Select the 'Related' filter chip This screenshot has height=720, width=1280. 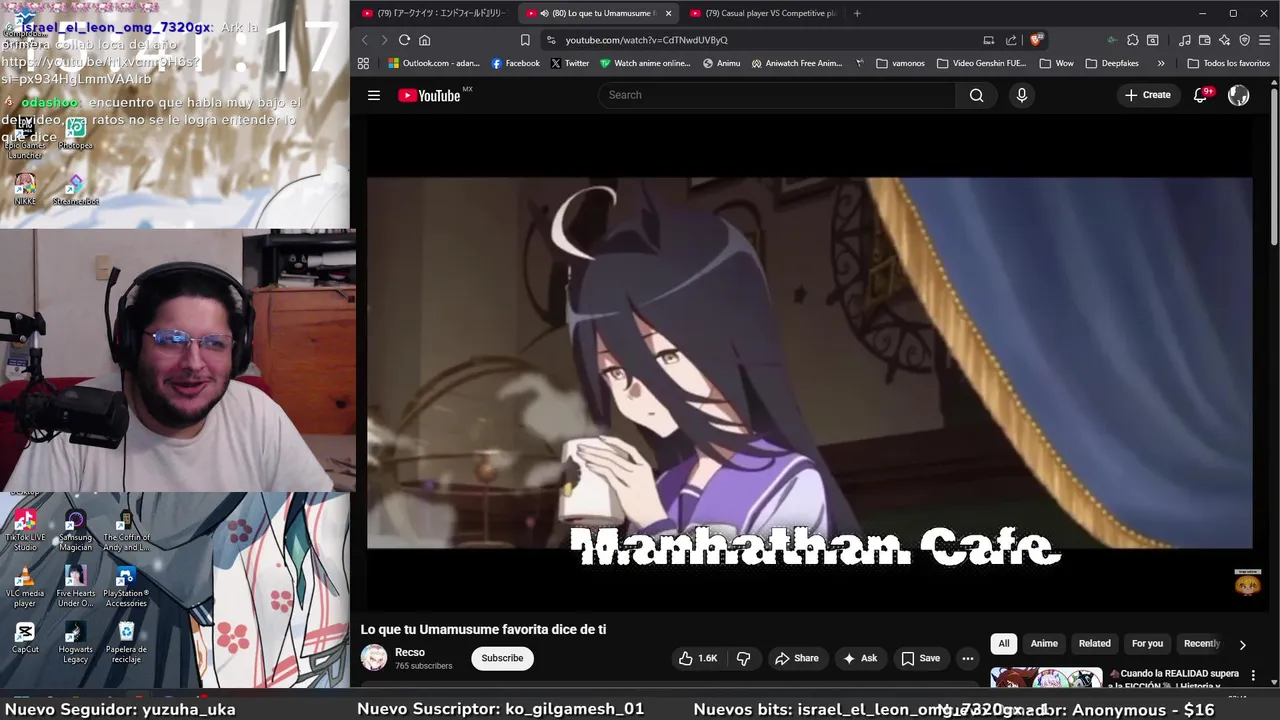pos(1094,644)
